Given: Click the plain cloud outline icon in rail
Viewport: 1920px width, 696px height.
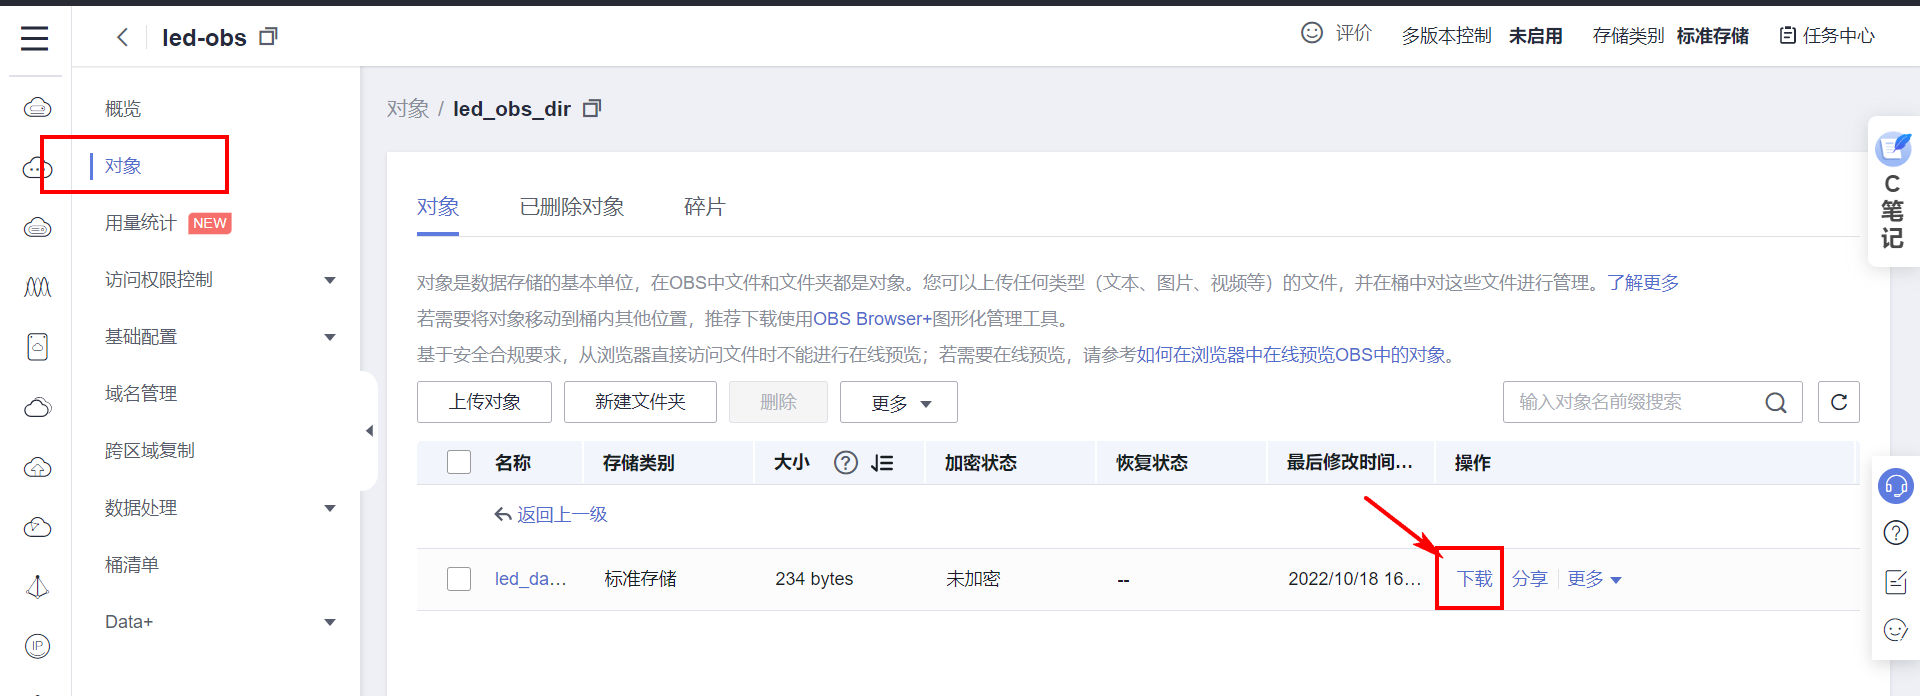Looking at the screenshot, I should coord(37,407).
